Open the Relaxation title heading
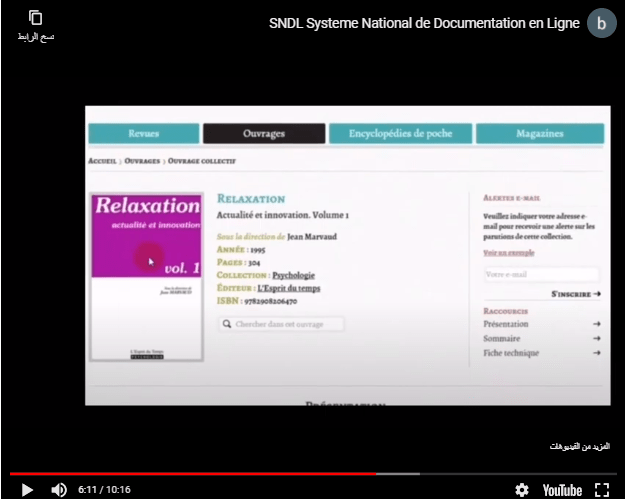This screenshot has height=499, width=625. pos(251,198)
